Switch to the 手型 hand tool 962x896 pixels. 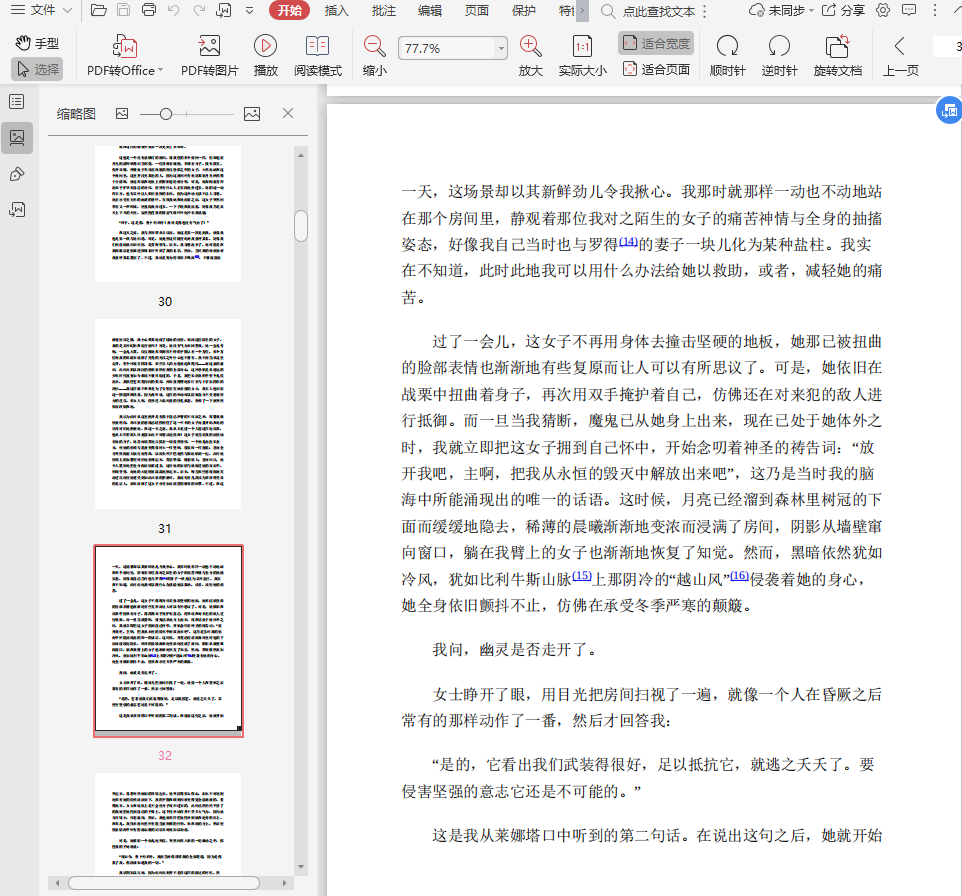pyautogui.click(x=37, y=43)
